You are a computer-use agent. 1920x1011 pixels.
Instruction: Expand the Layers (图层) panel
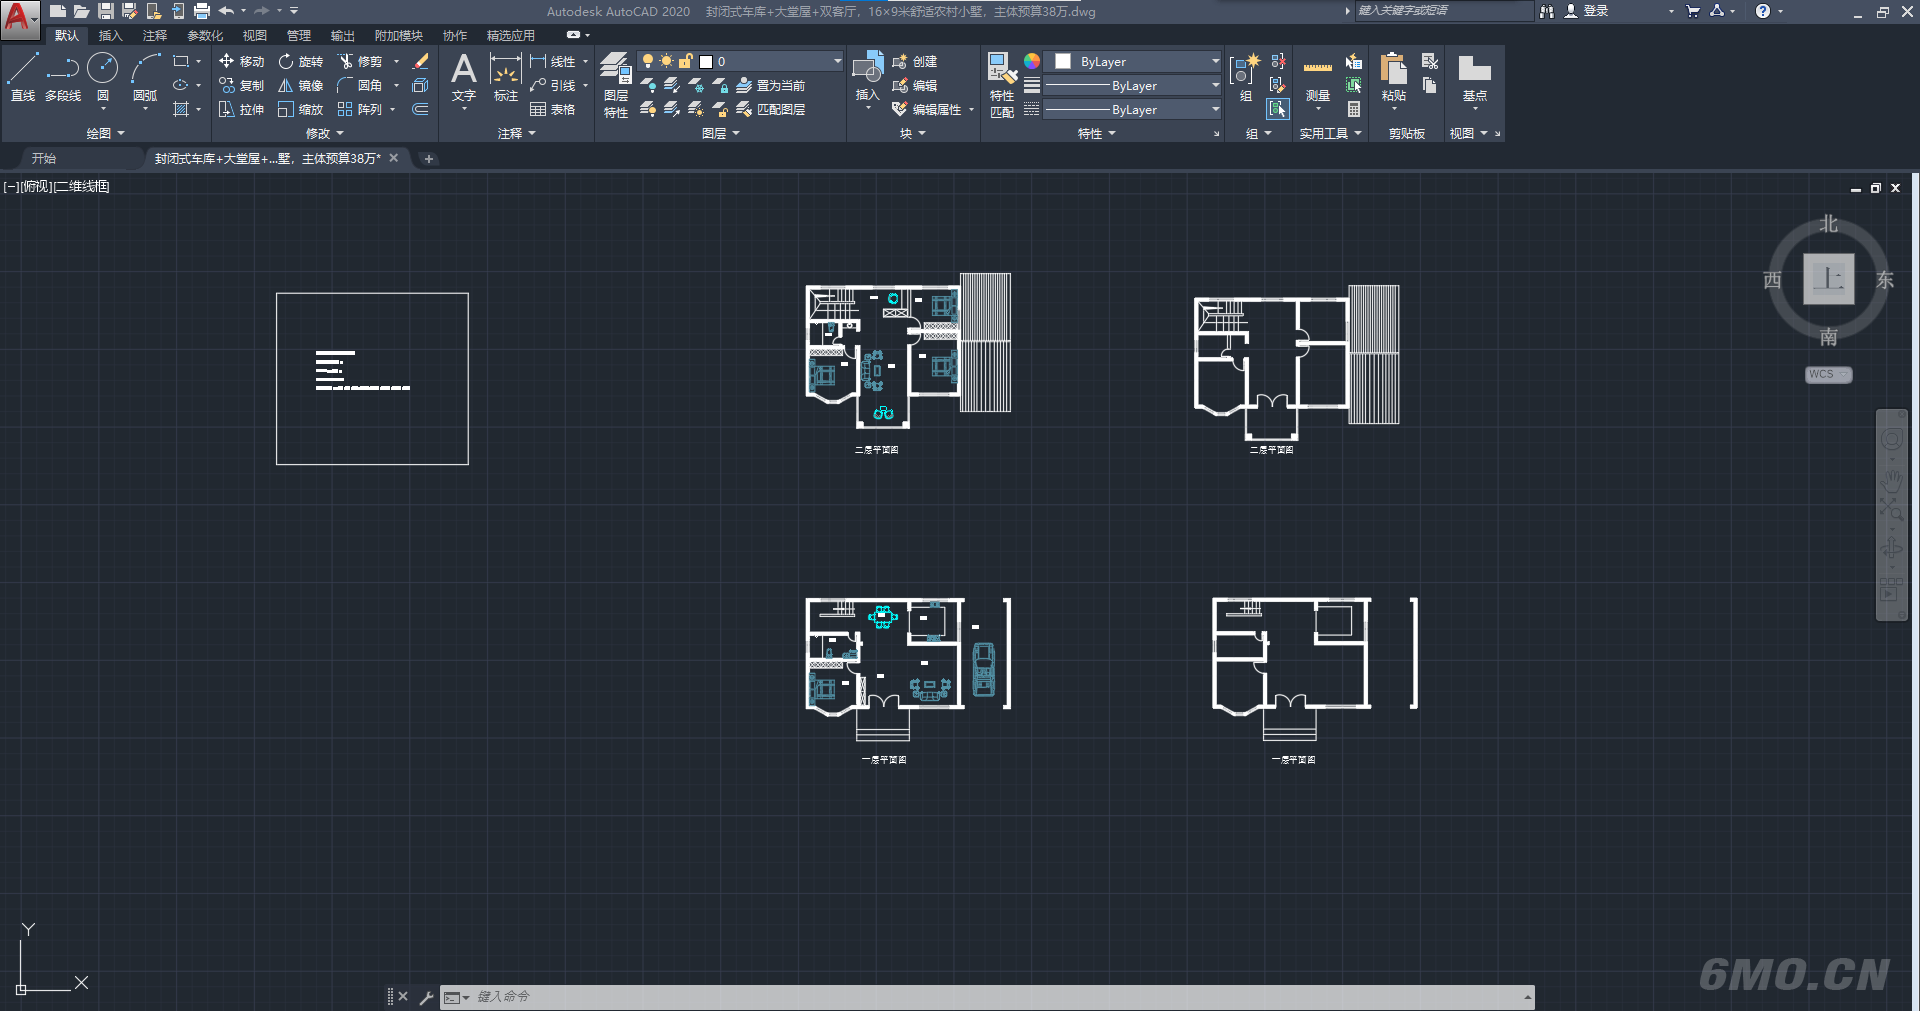720,133
